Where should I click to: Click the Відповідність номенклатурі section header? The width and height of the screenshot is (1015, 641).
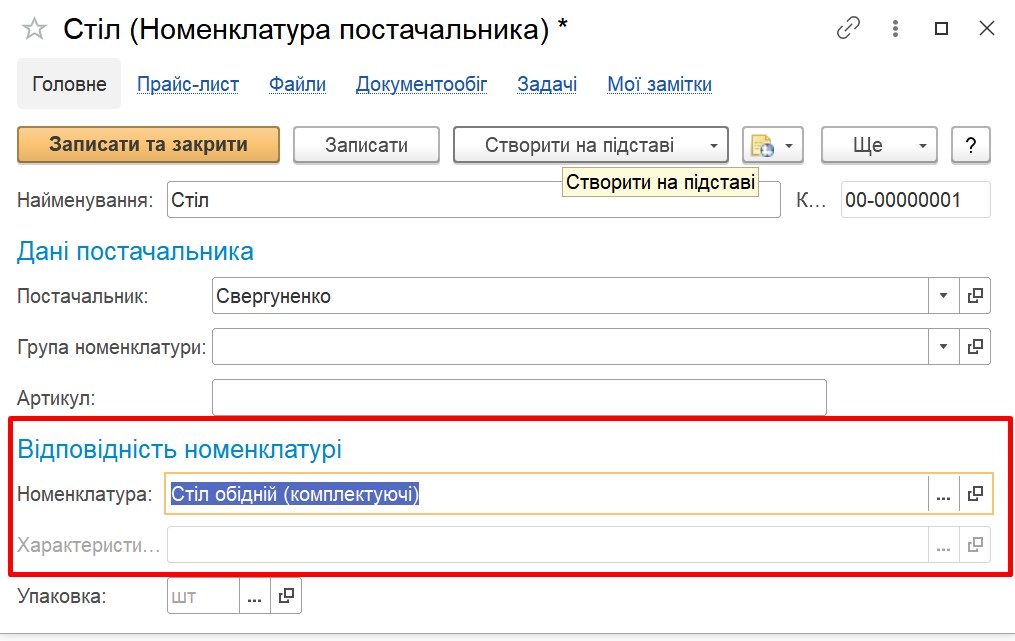179,449
